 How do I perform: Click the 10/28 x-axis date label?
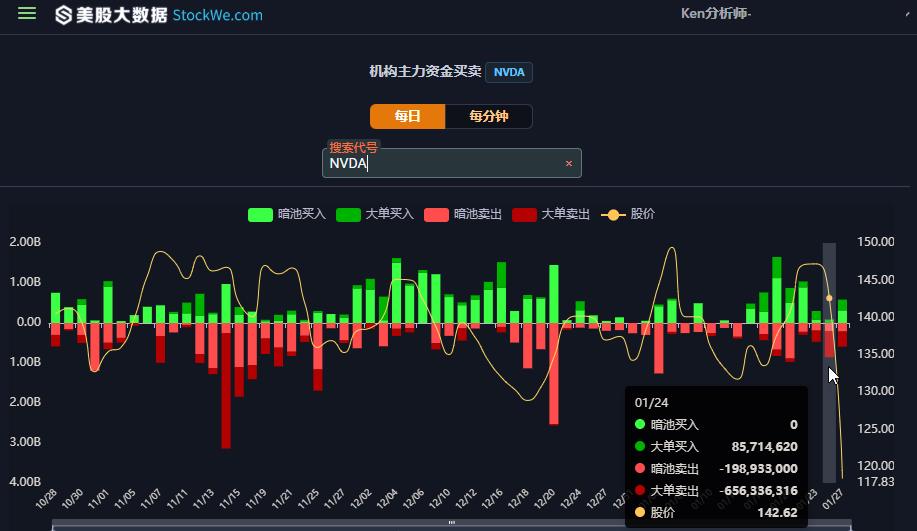[x=46, y=499]
